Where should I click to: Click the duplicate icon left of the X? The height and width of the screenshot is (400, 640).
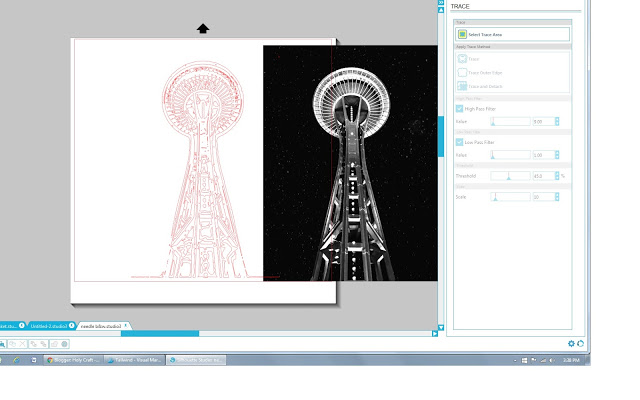(x=13, y=344)
